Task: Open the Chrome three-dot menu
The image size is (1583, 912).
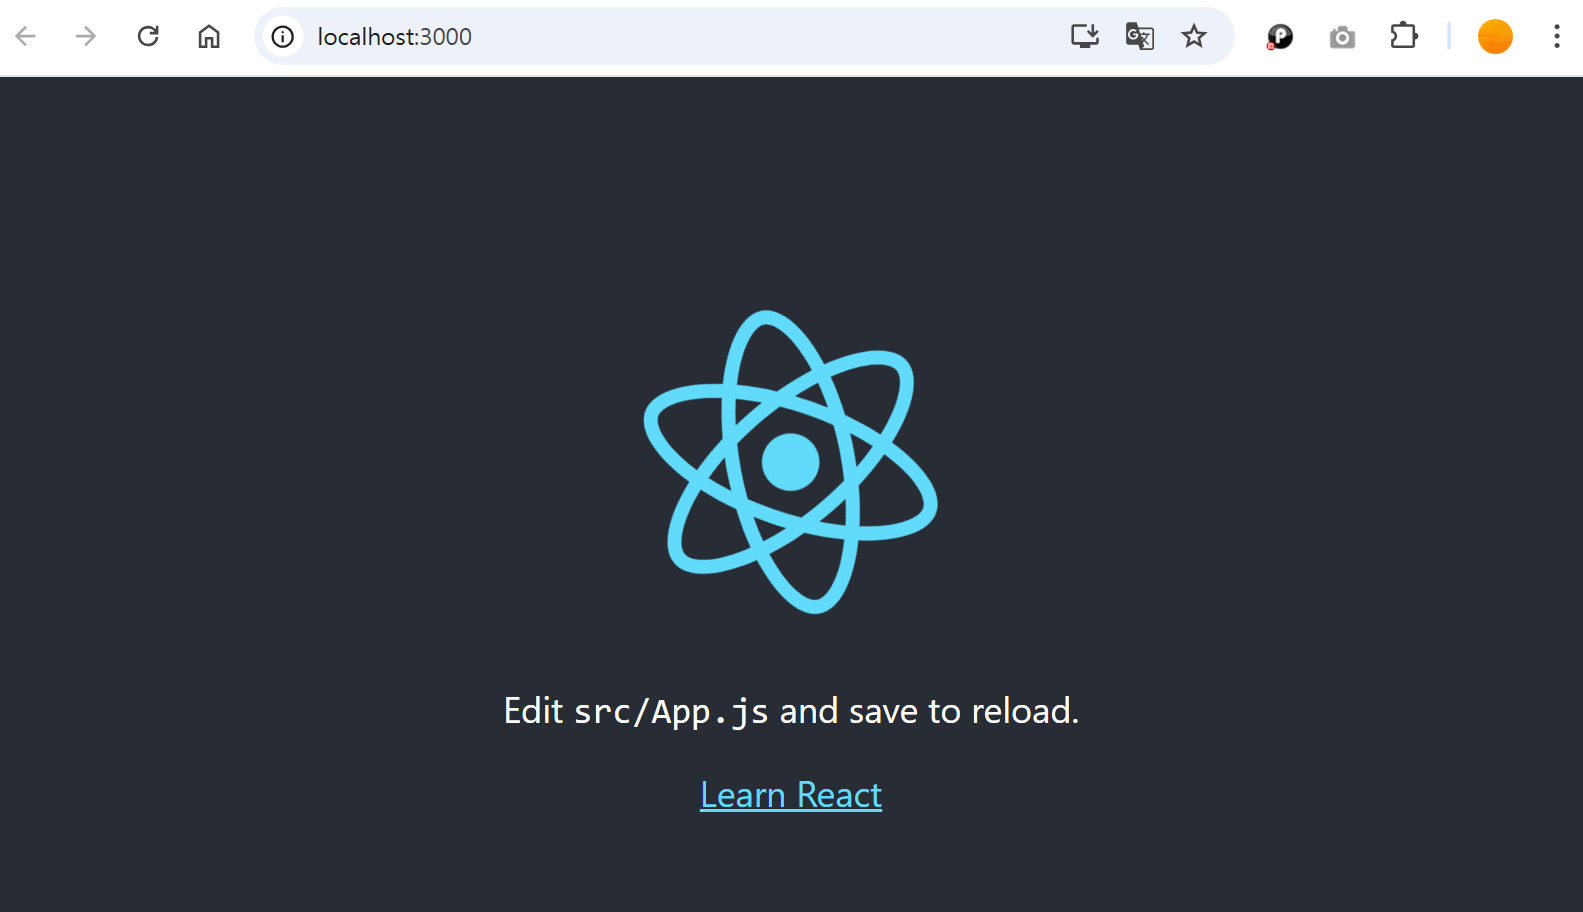Action: pos(1557,37)
